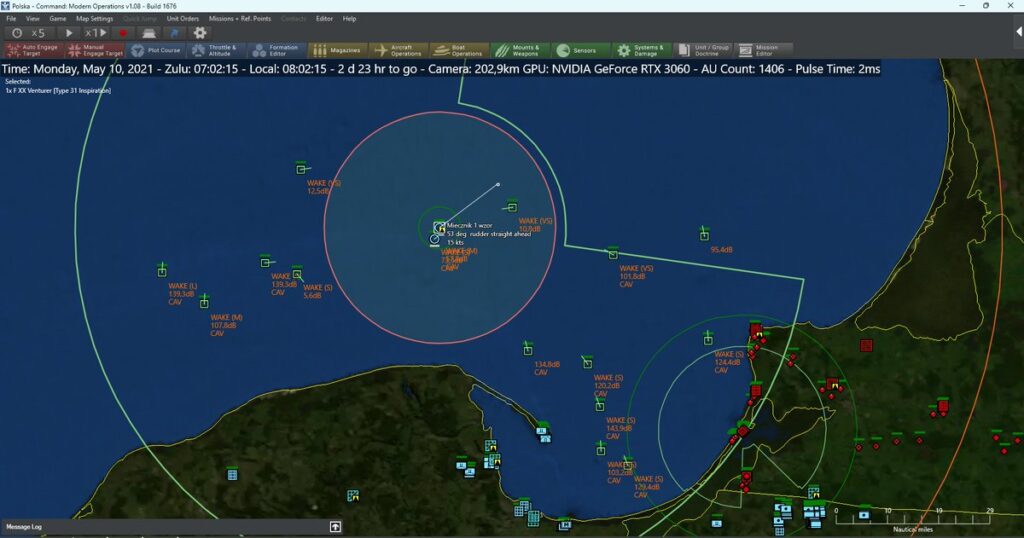This screenshot has width=1024, height=538.
Task: Click the Sensors button
Action: pos(578,50)
